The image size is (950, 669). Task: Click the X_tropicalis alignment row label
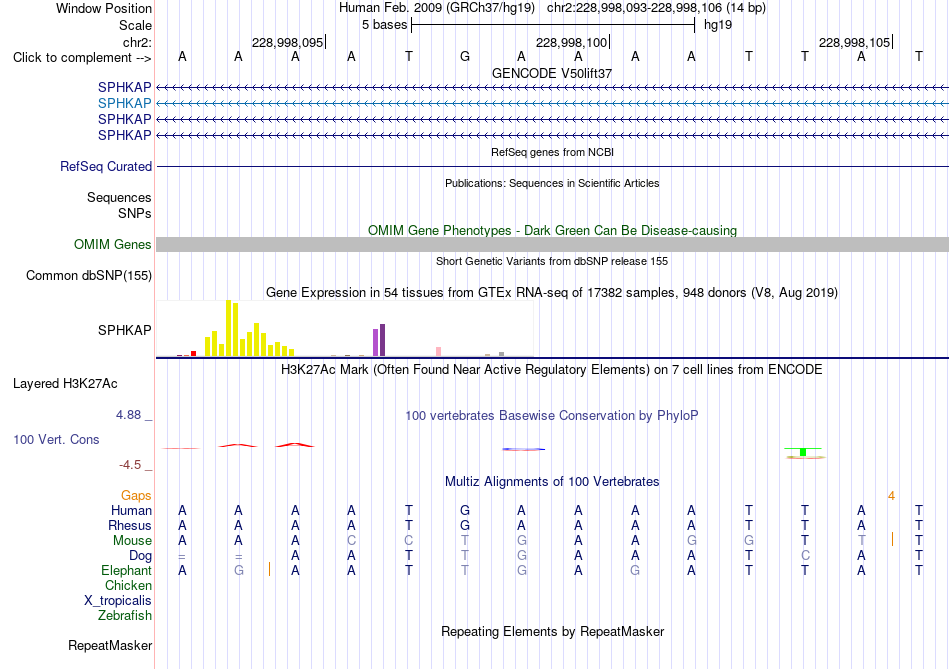click(x=118, y=601)
